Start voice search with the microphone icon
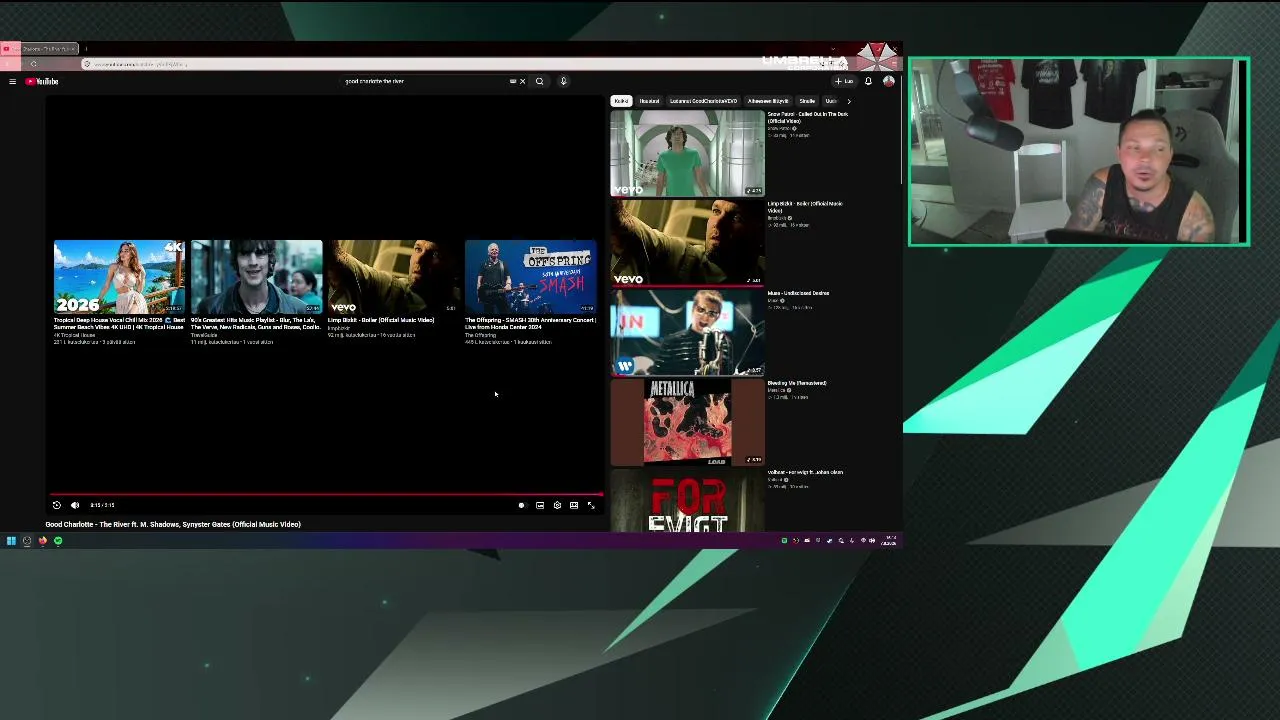This screenshot has height=720, width=1280. [x=563, y=81]
